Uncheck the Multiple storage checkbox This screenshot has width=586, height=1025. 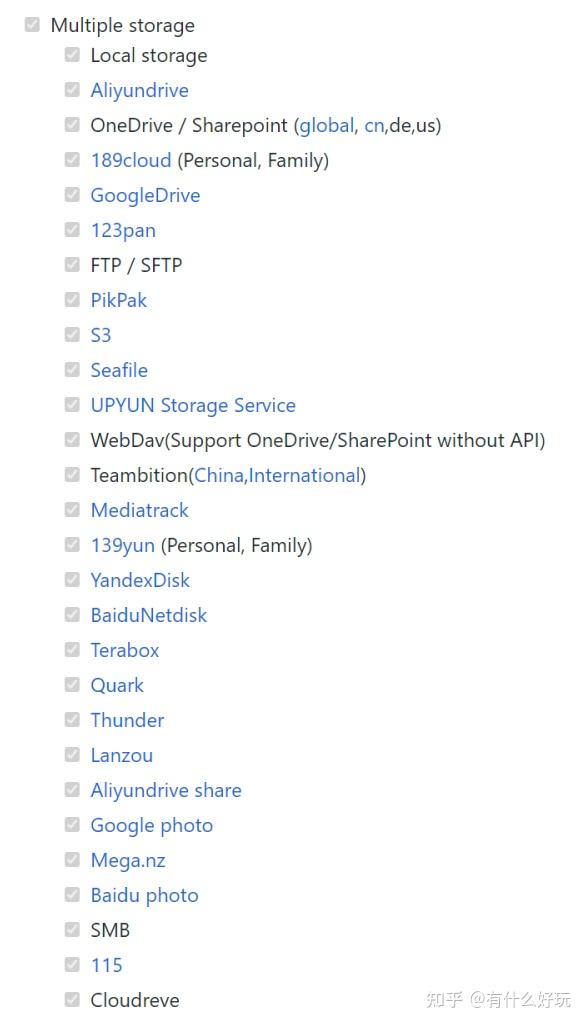click(x=32, y=25)
